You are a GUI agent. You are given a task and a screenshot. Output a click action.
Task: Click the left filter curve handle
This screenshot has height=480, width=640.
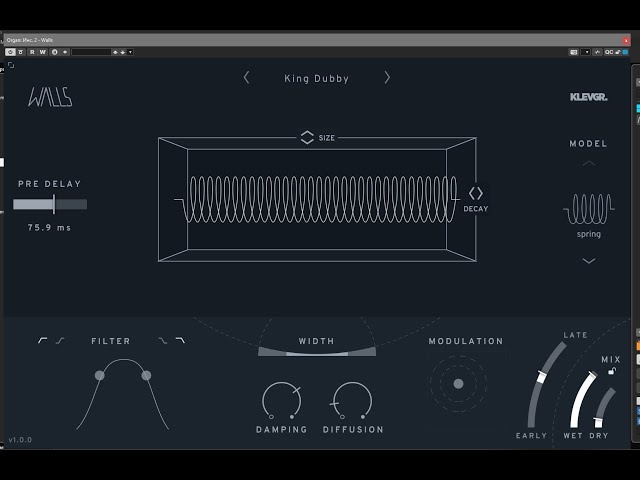99,375
